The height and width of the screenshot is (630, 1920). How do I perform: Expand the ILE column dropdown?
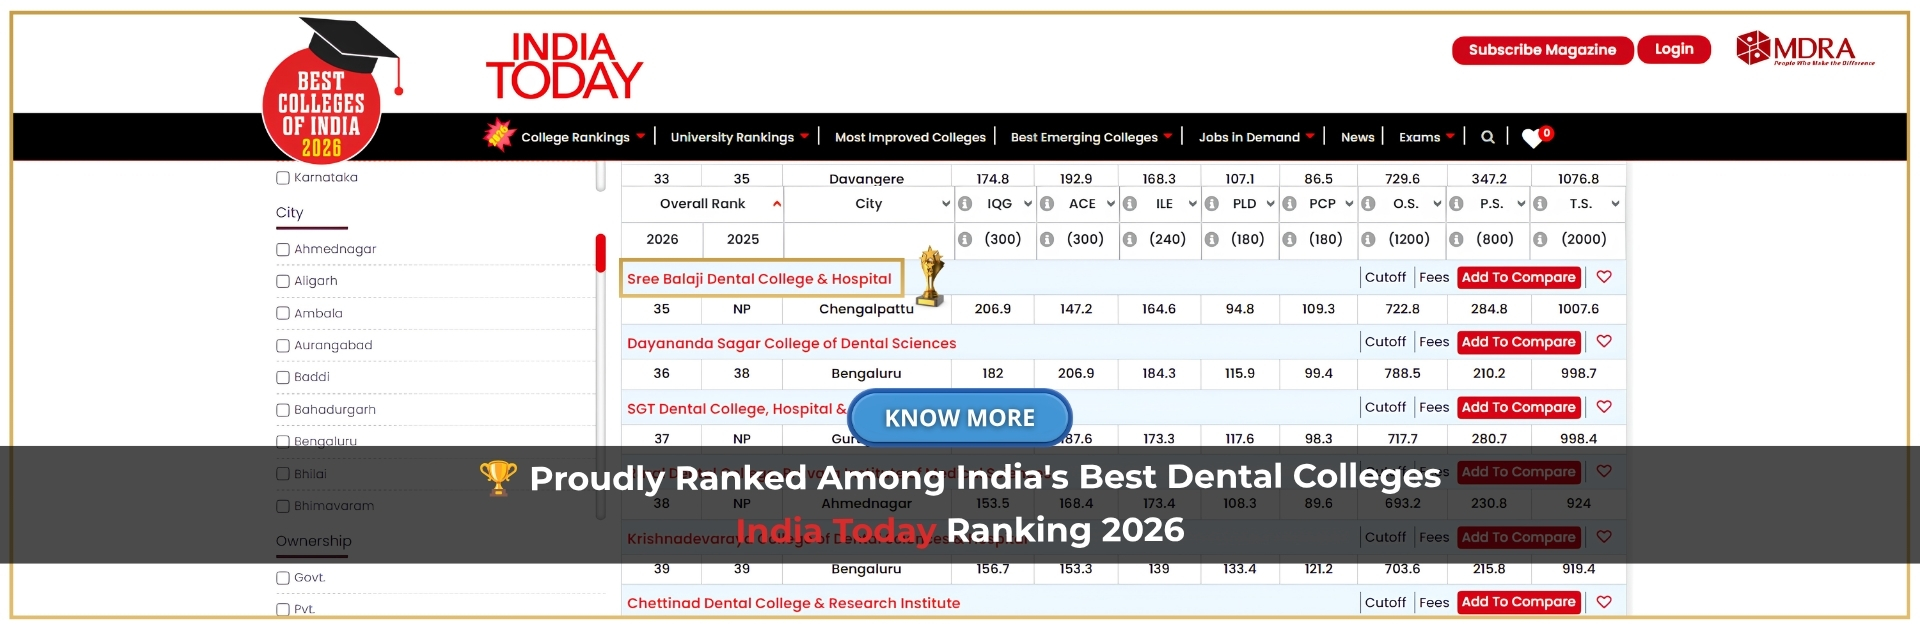(1193, 204)
